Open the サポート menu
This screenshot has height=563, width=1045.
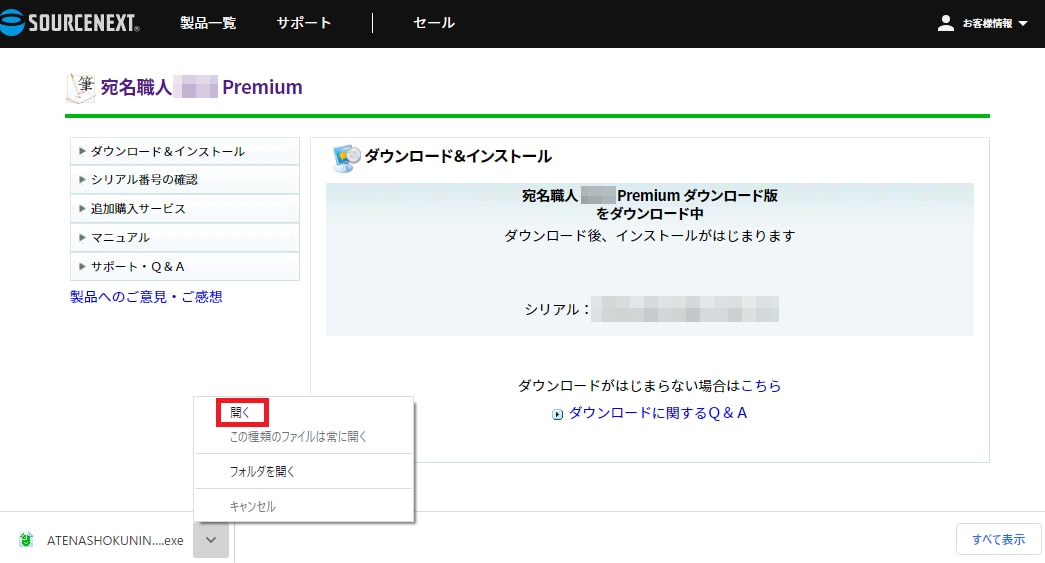pyautogui.click(x=304, y=23)
